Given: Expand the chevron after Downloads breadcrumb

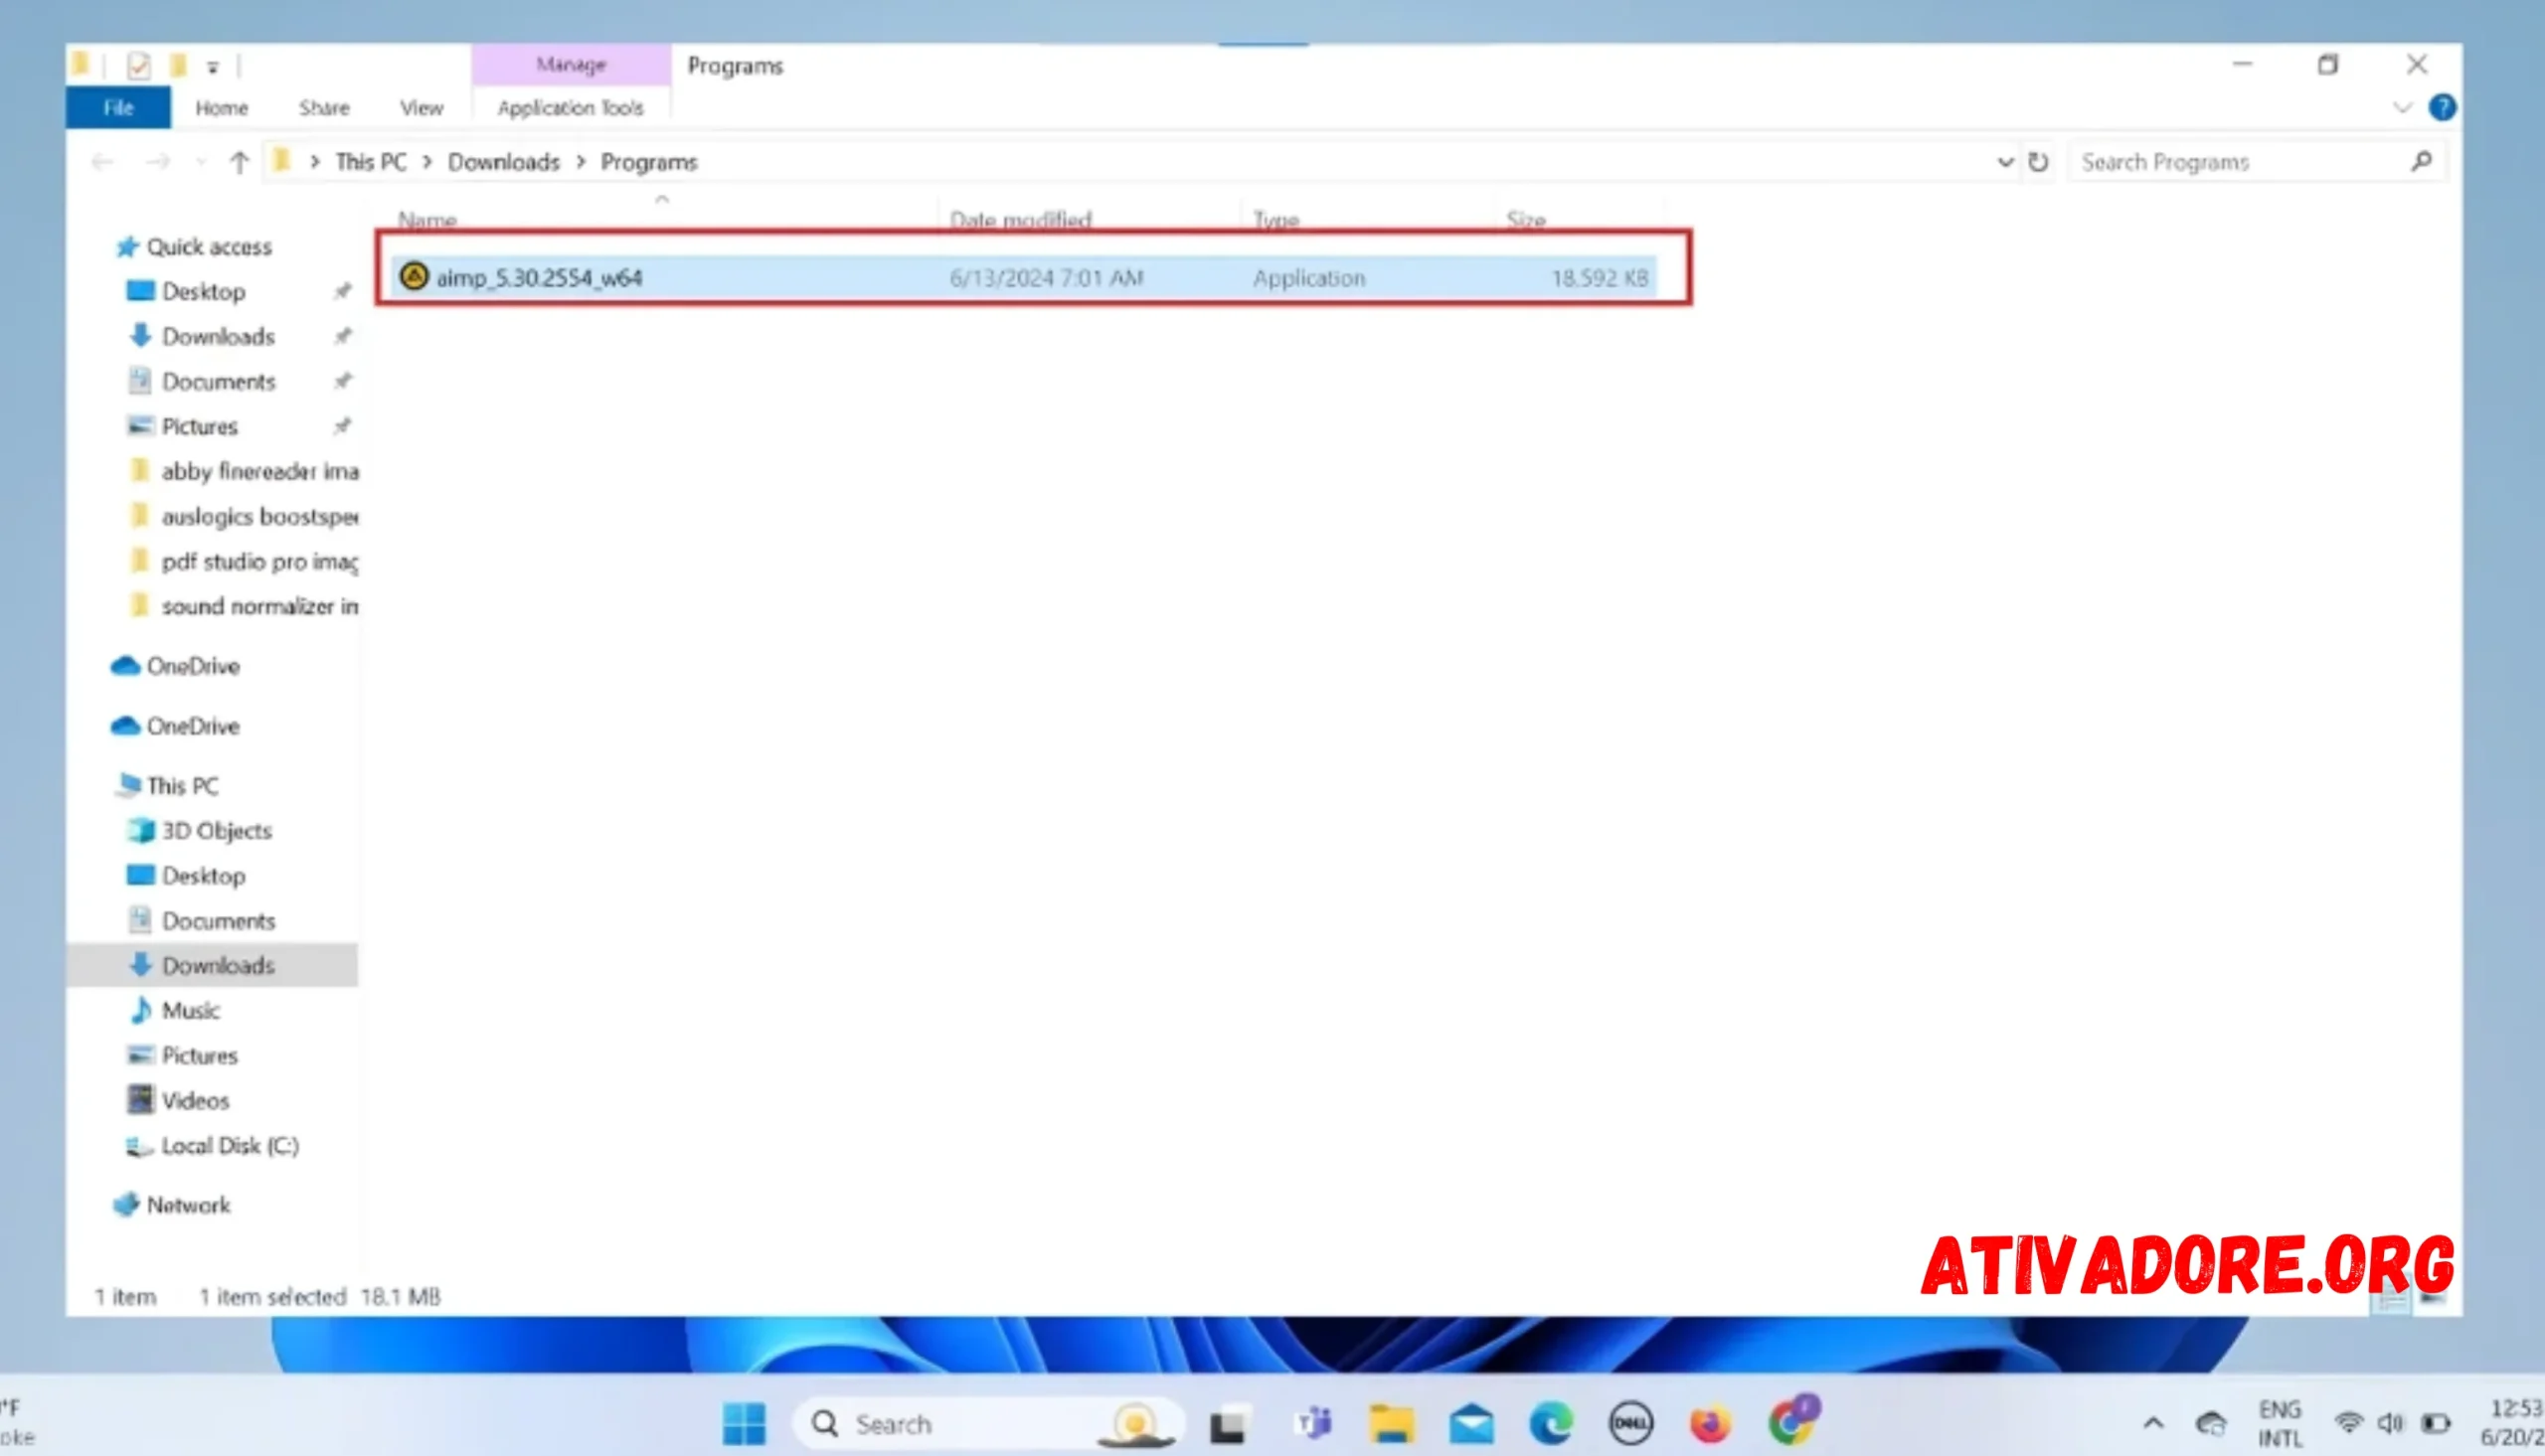Looking at the screenshot, I should click(580, 162).
